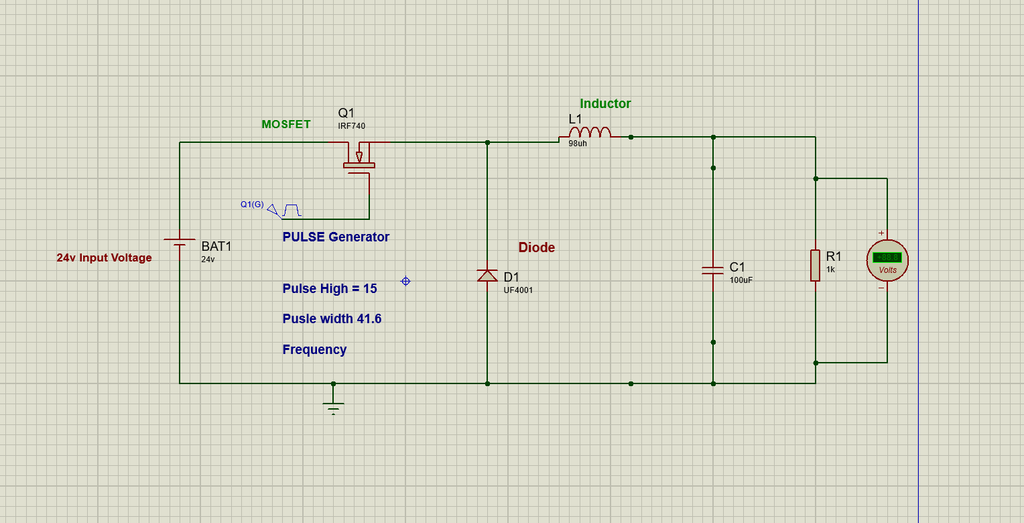Click the L1 reference label

click(x=575, y=119)
